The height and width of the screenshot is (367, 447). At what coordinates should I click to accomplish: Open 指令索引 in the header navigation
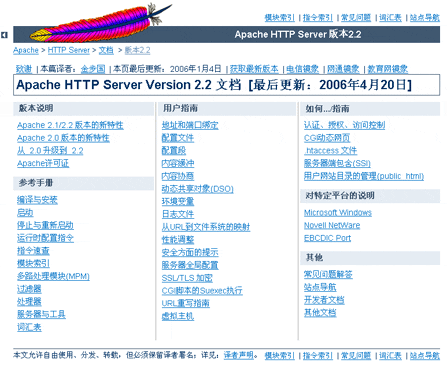318,18
